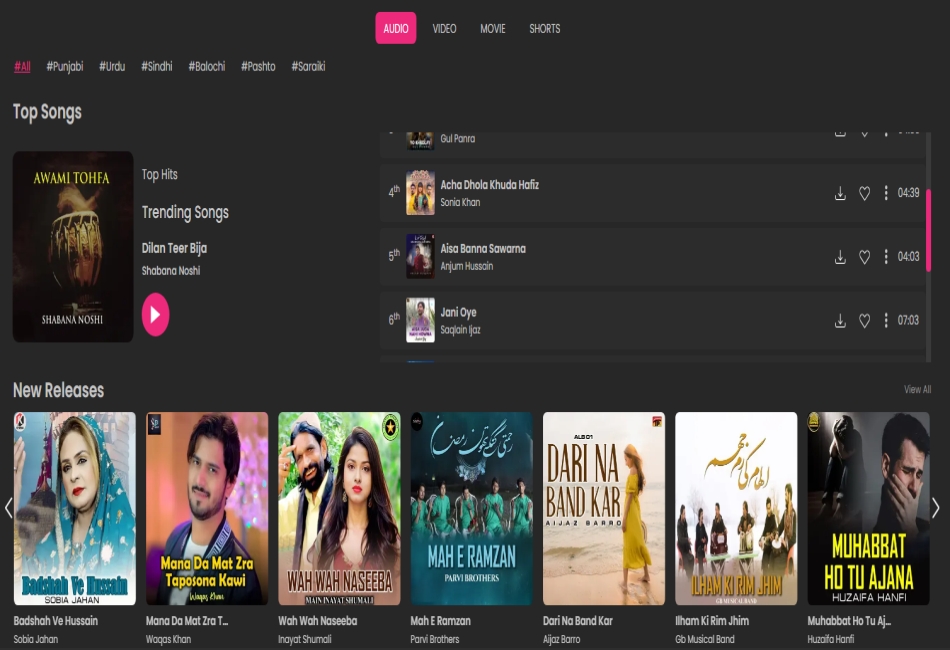This screenshot has height=650, width=950.
Task: Open the options menu for Acha Dhola Khuda Hafiz
Action: (x=886, y=193)
